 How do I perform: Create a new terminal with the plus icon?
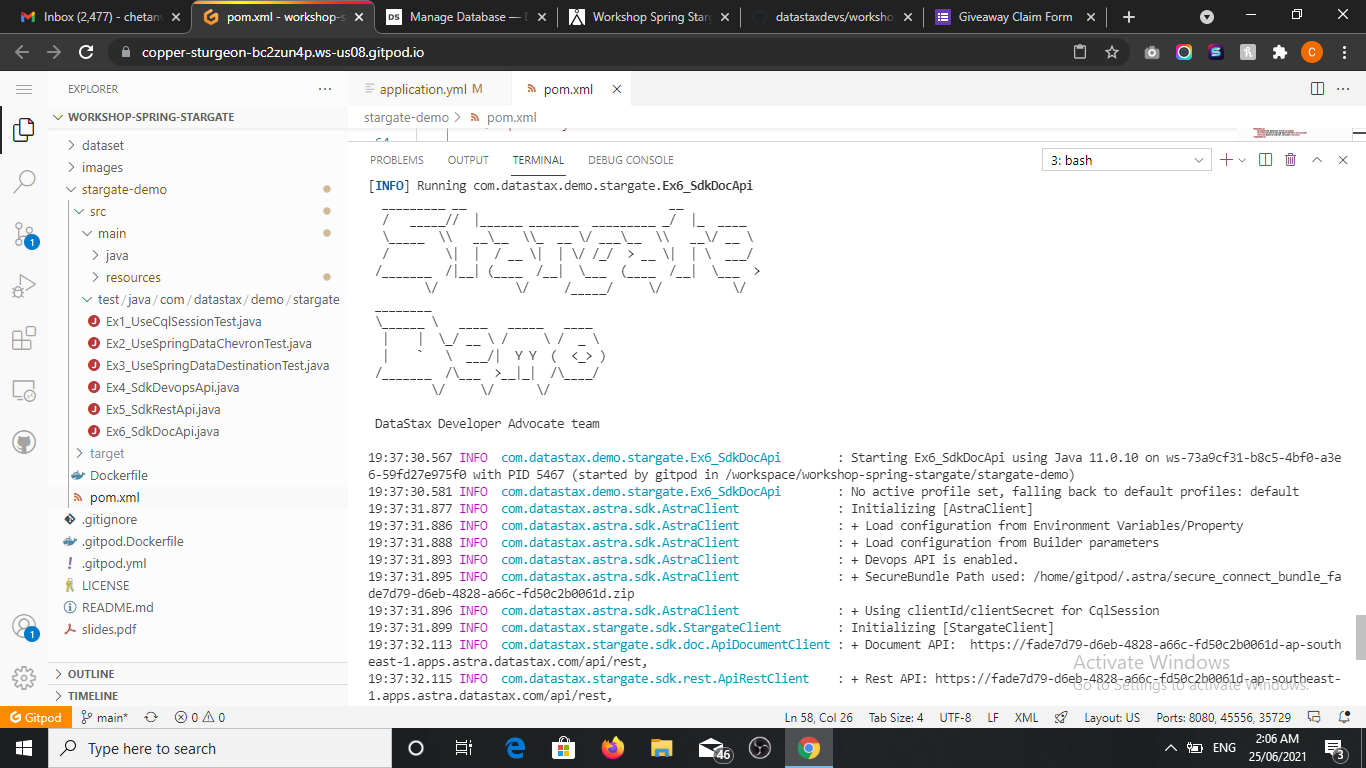click(x=1224, y=159)
